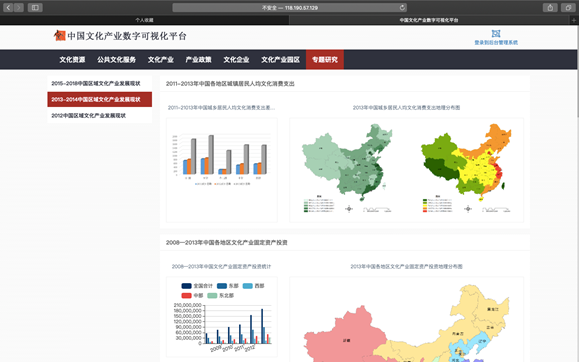Open the 文化产业园区 navigation menu
The width and height of the screenshot is (579, 362).
tap(280, 59)
